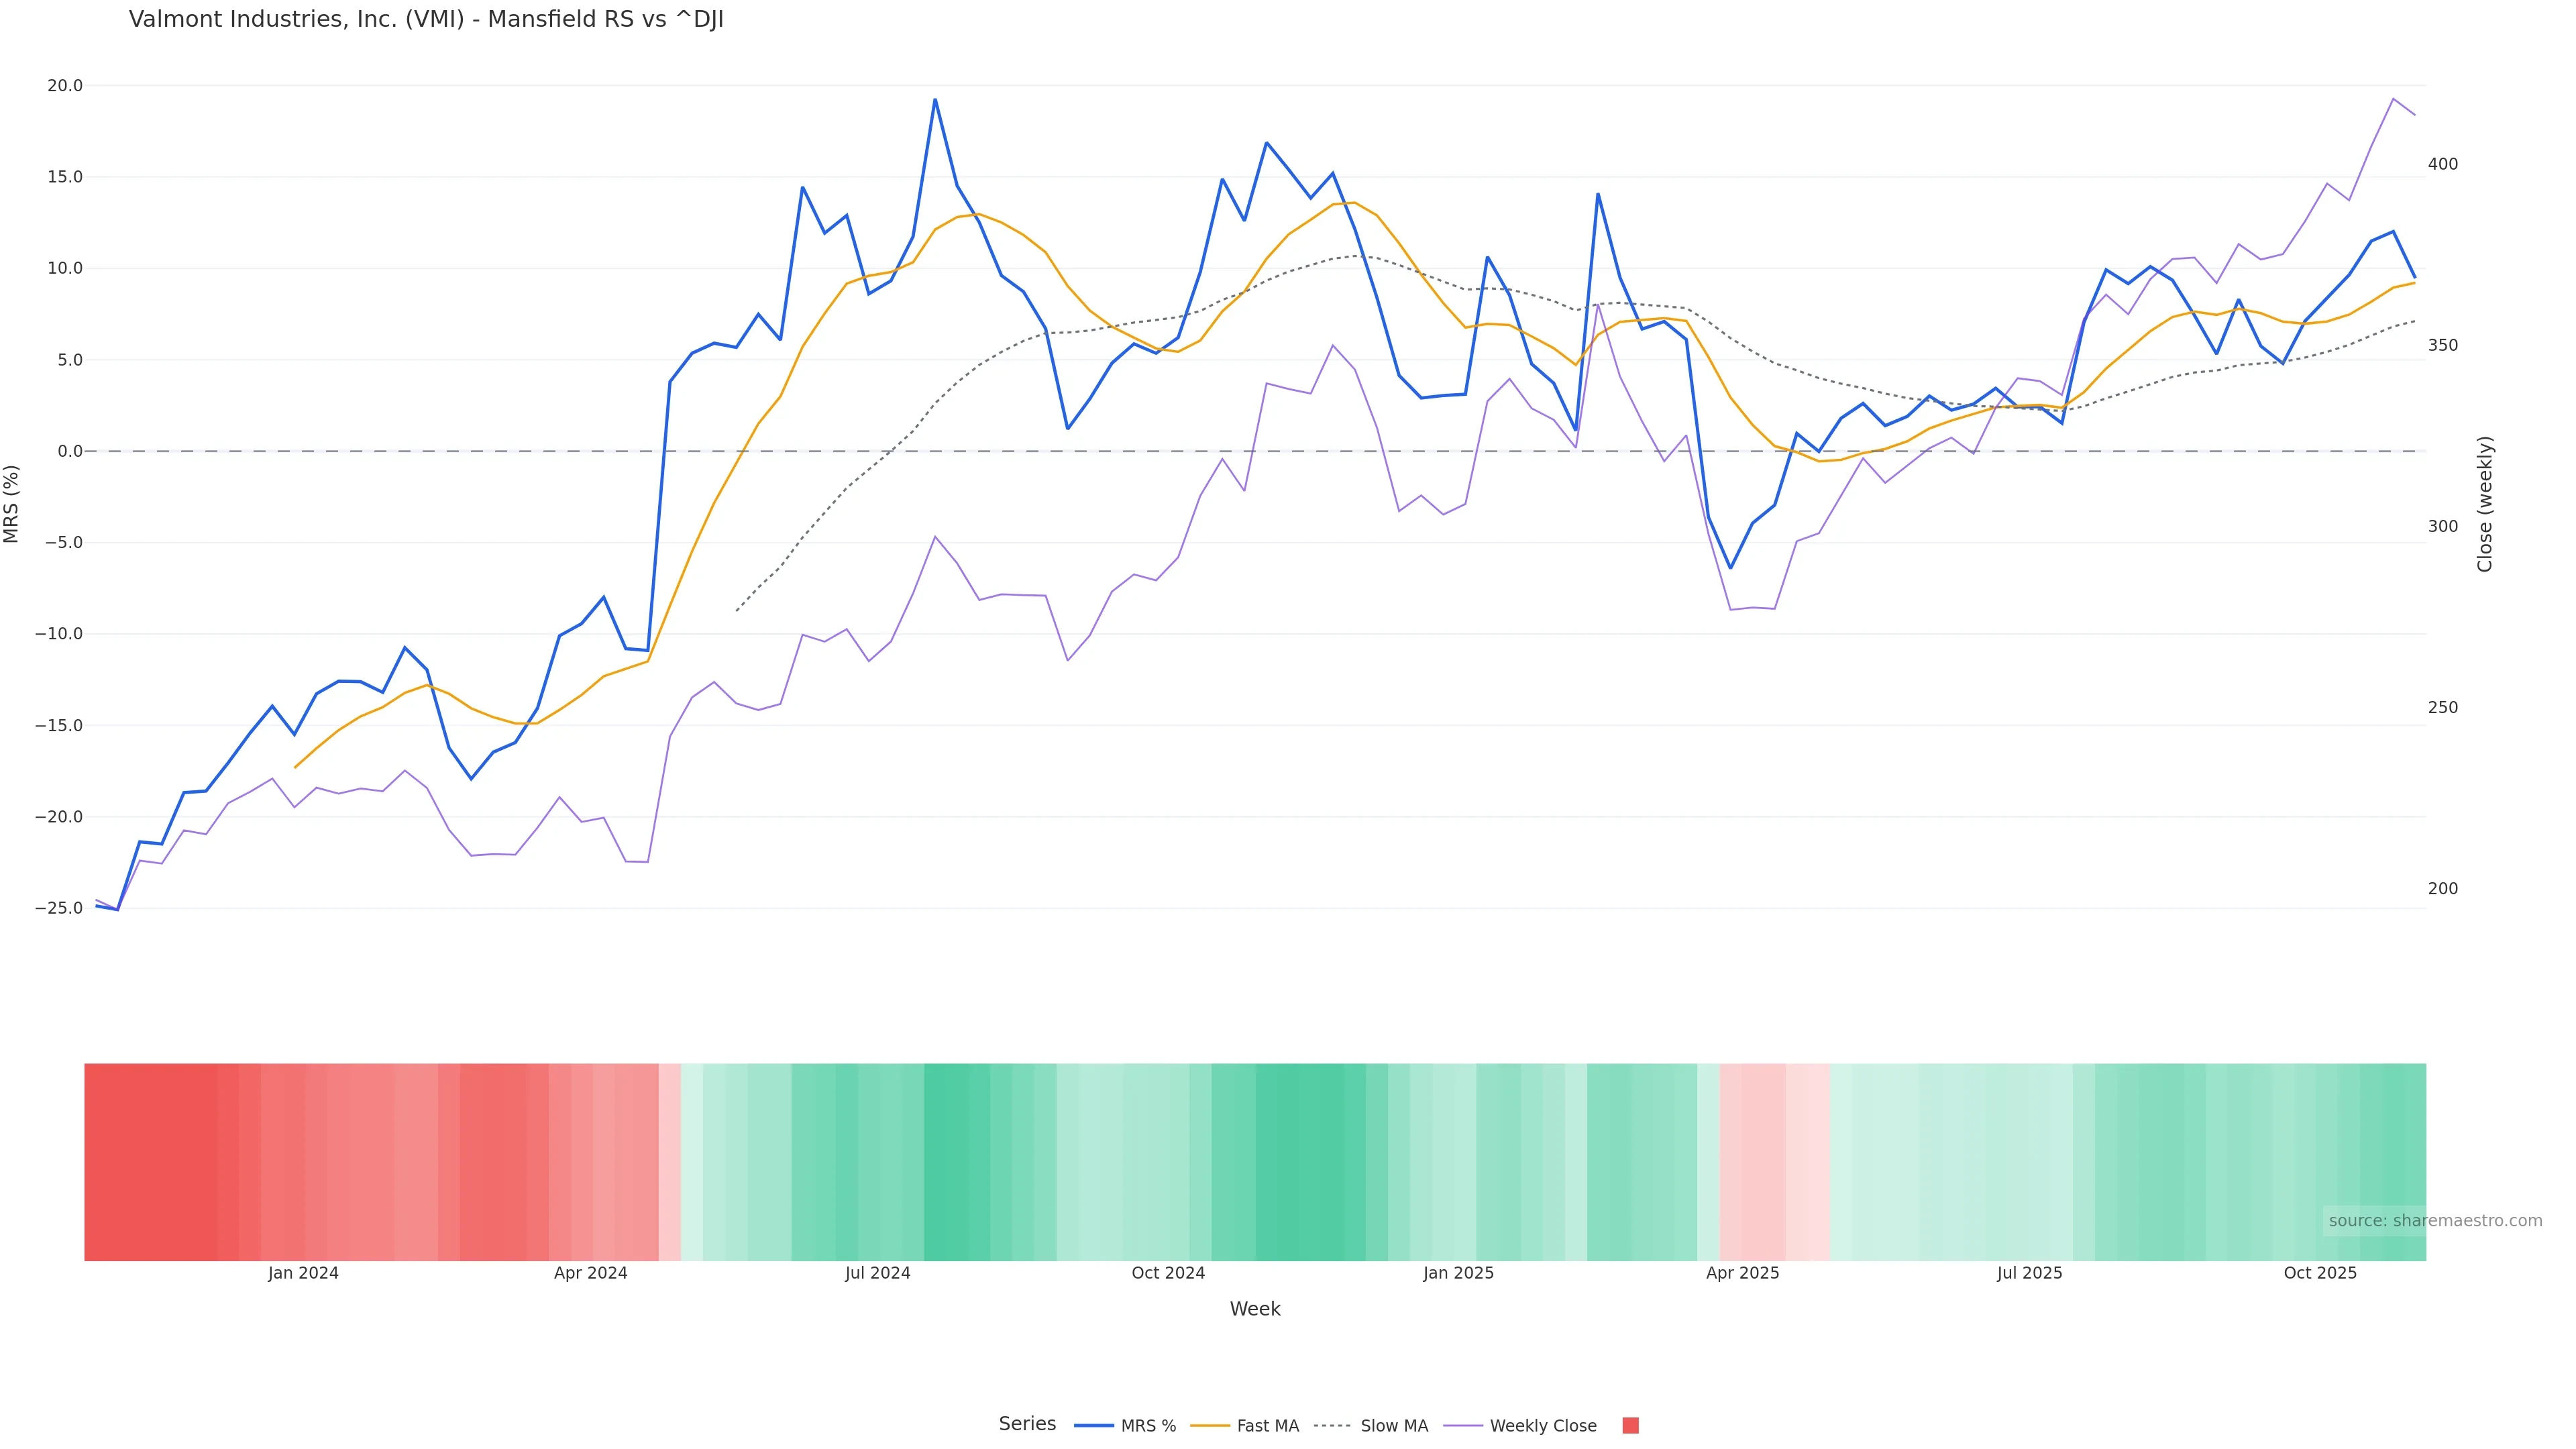
Task: Click the 400 right axis tick label
Action: coord(2442,164)
